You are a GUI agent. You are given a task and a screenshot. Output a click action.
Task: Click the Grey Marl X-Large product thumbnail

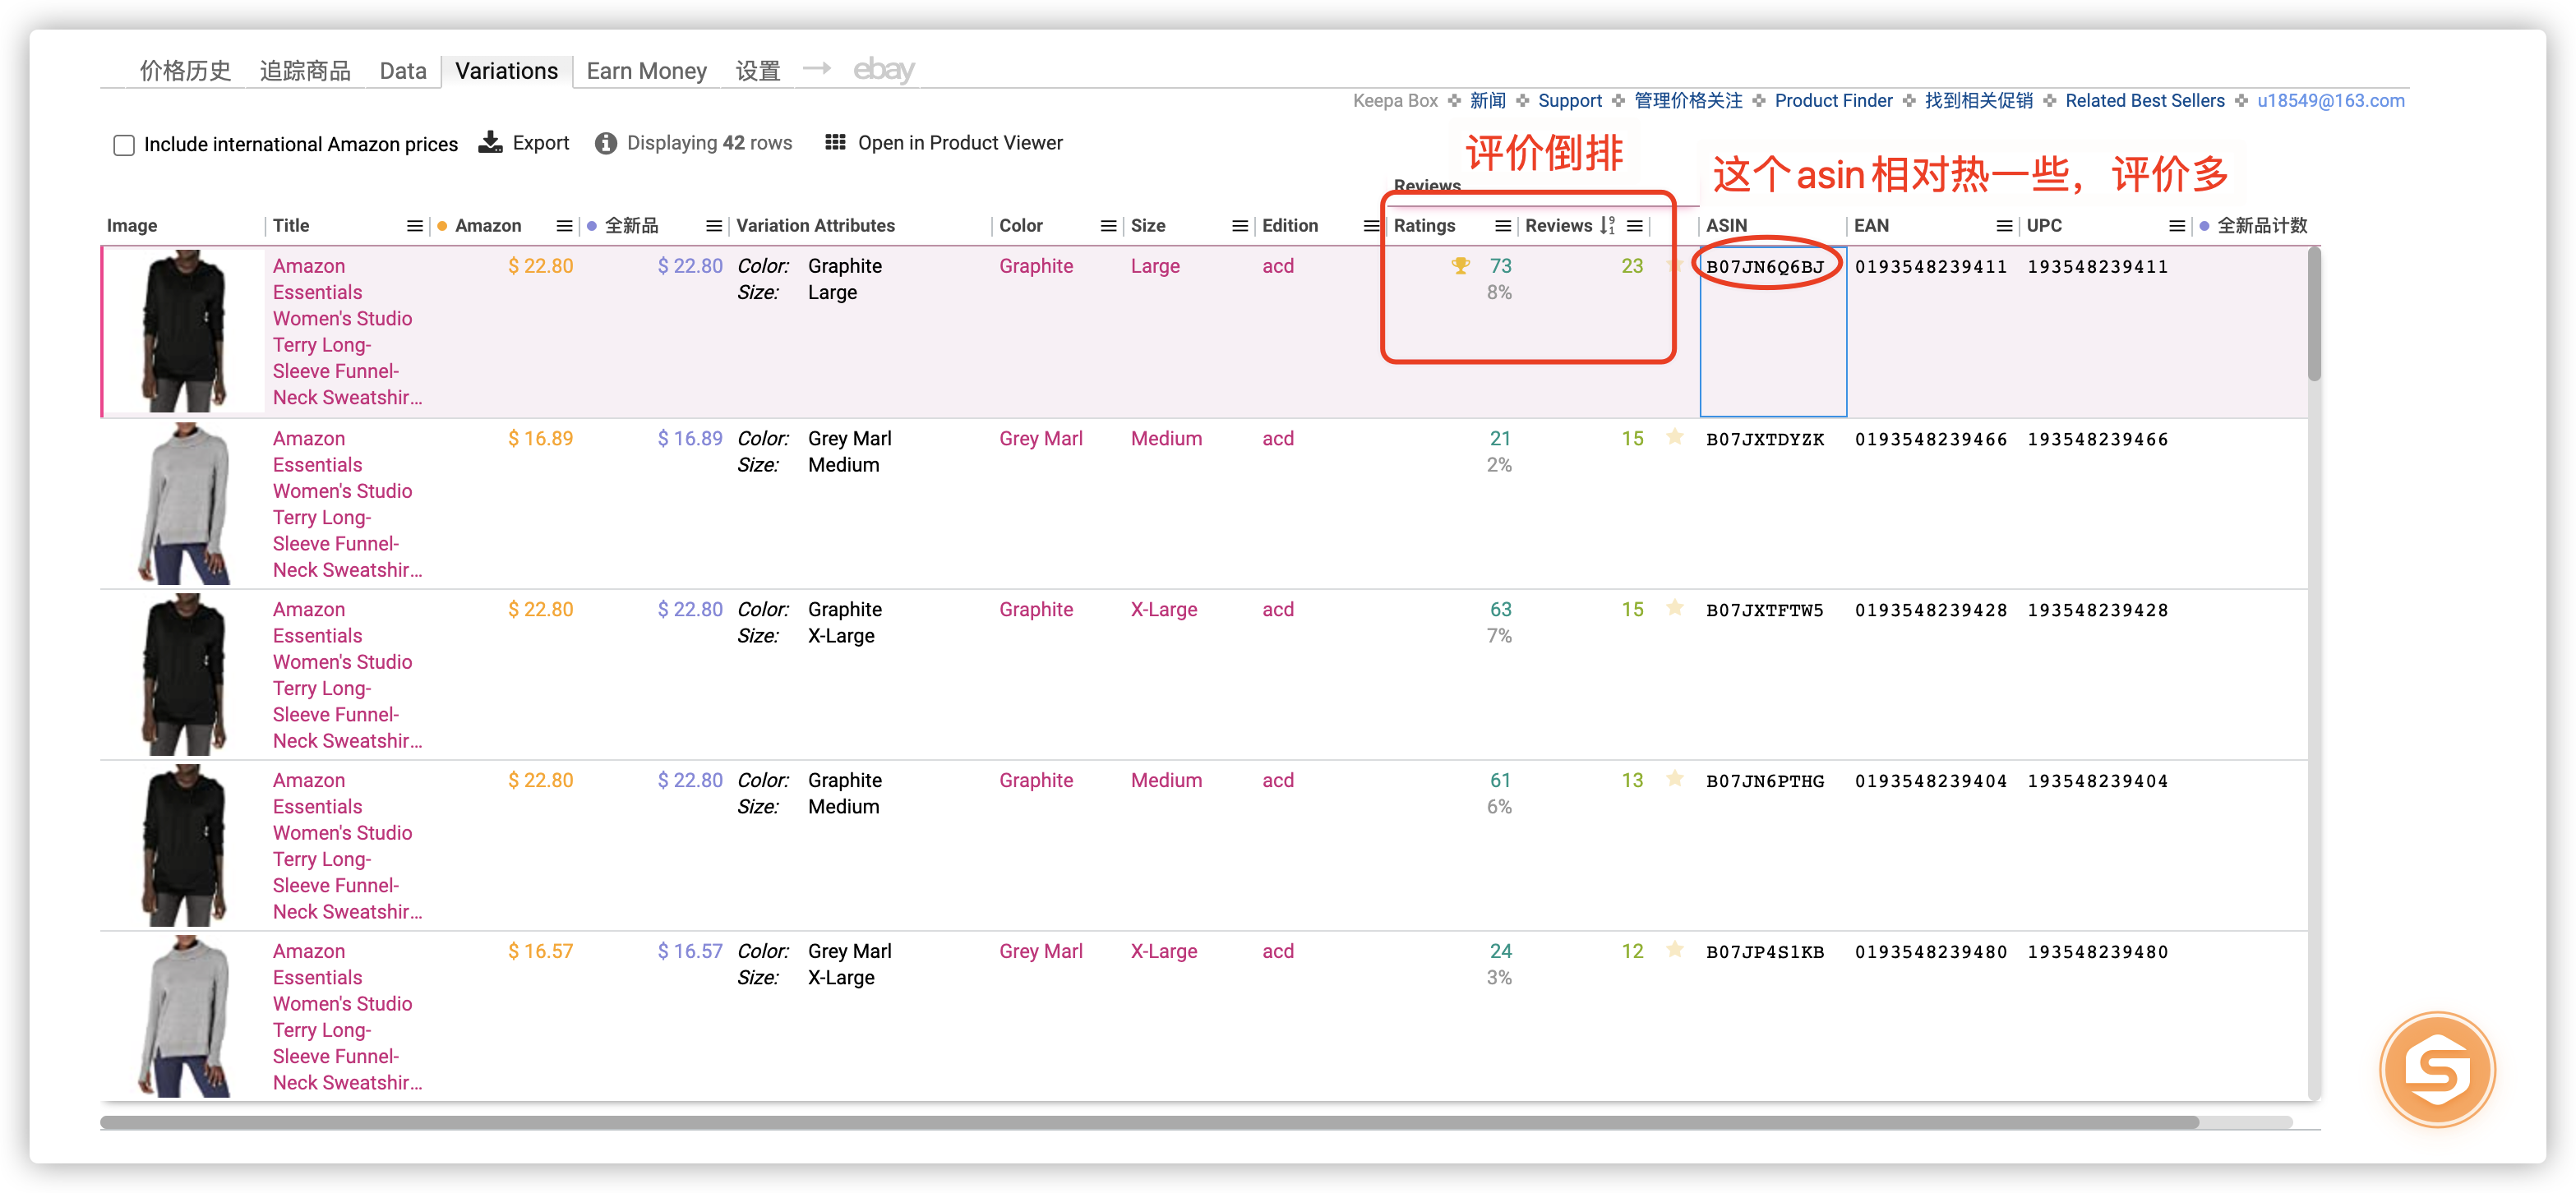(183, 1016)
